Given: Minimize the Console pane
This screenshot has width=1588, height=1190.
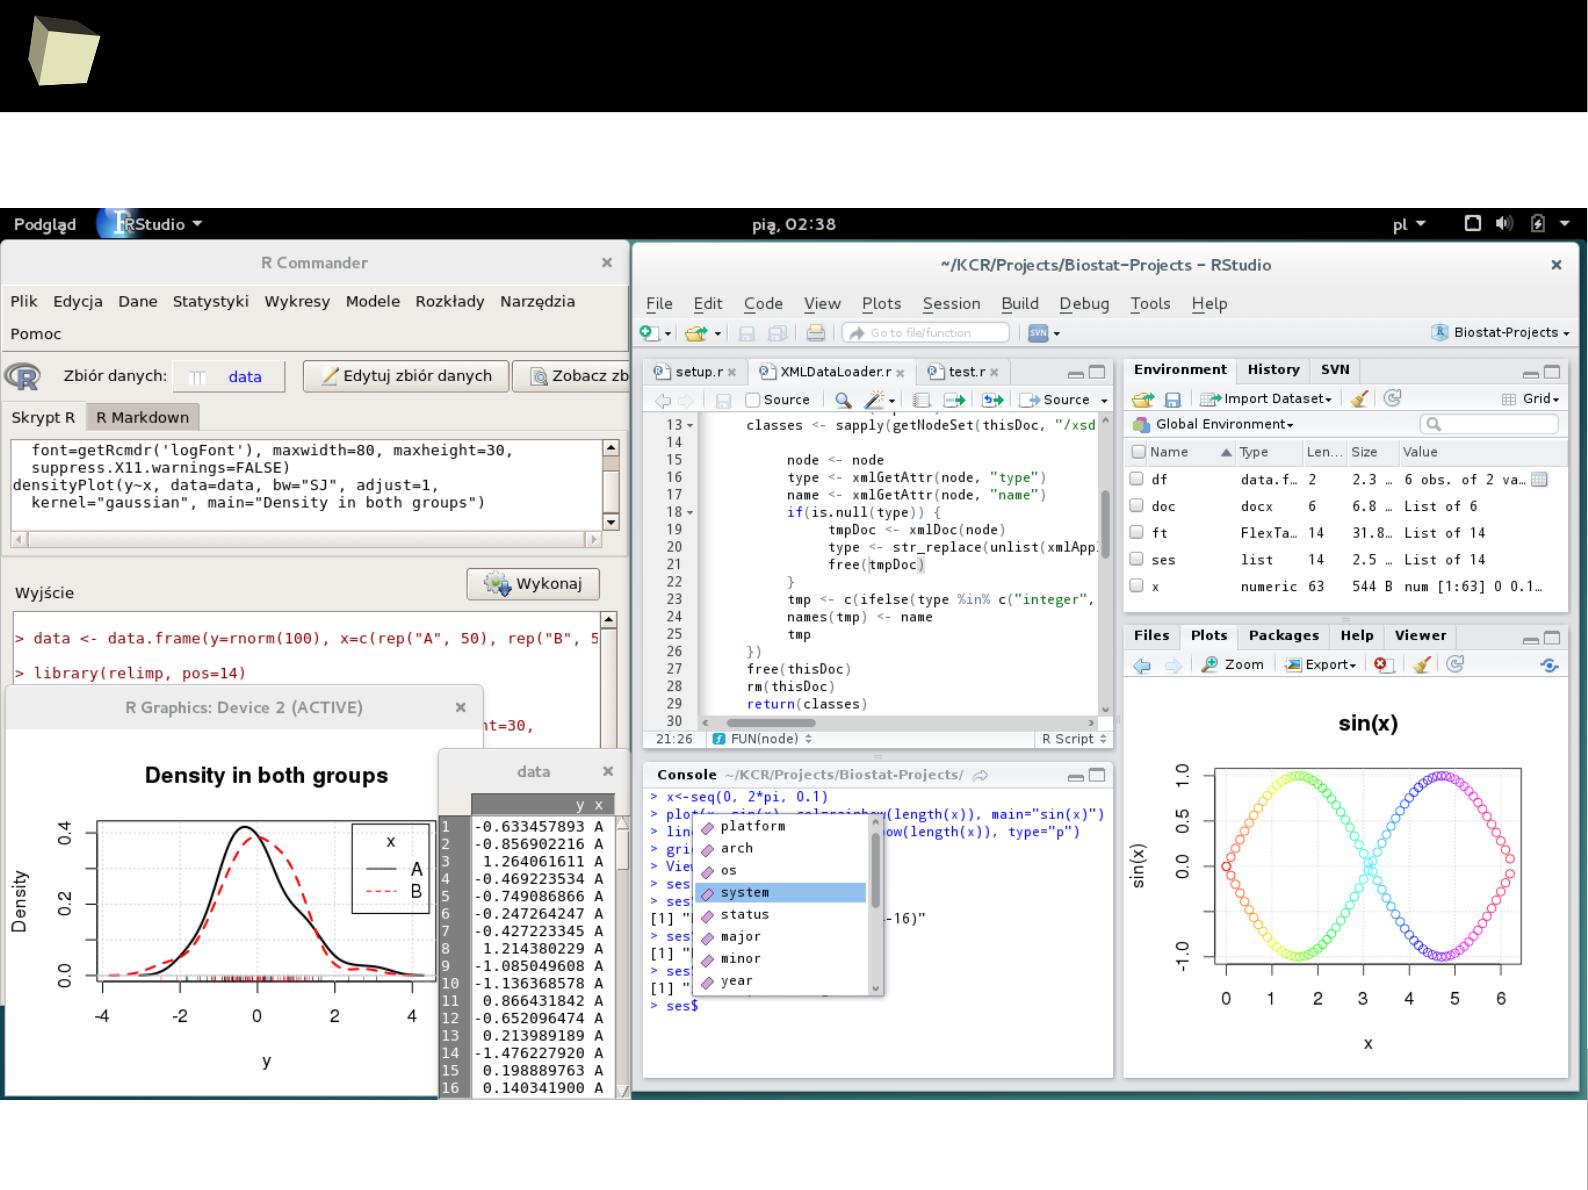Looking at the screenshot, I should click(x=1075, y=776).
